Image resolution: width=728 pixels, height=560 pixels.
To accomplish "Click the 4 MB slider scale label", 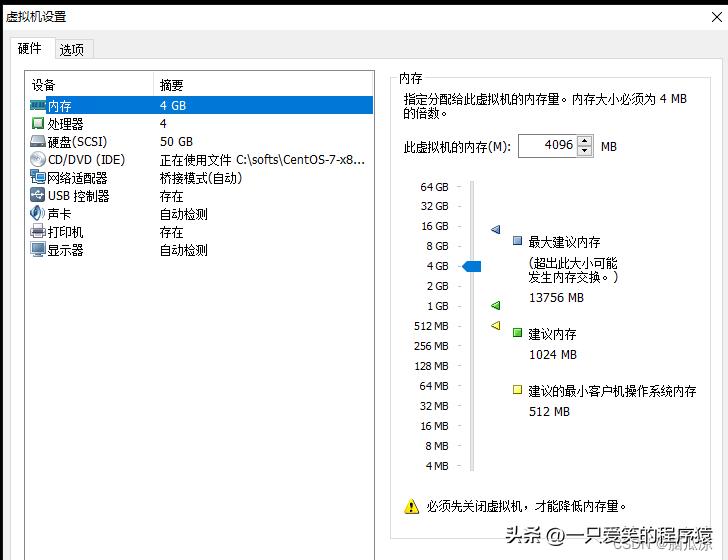I will click(x=436, y=466).
